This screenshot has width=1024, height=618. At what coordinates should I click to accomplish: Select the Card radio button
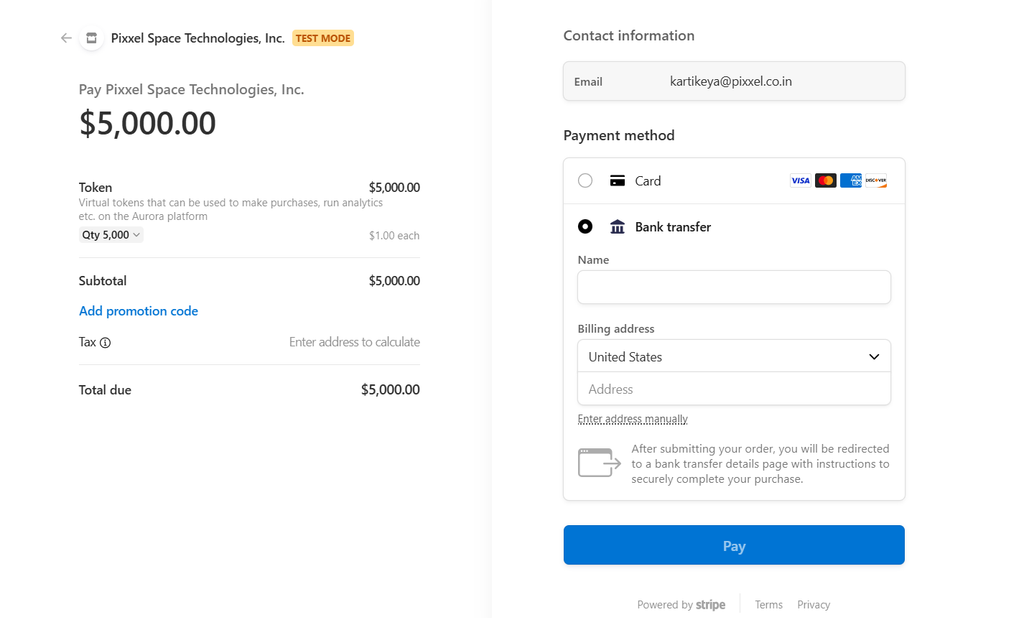[x=585, y=181]
